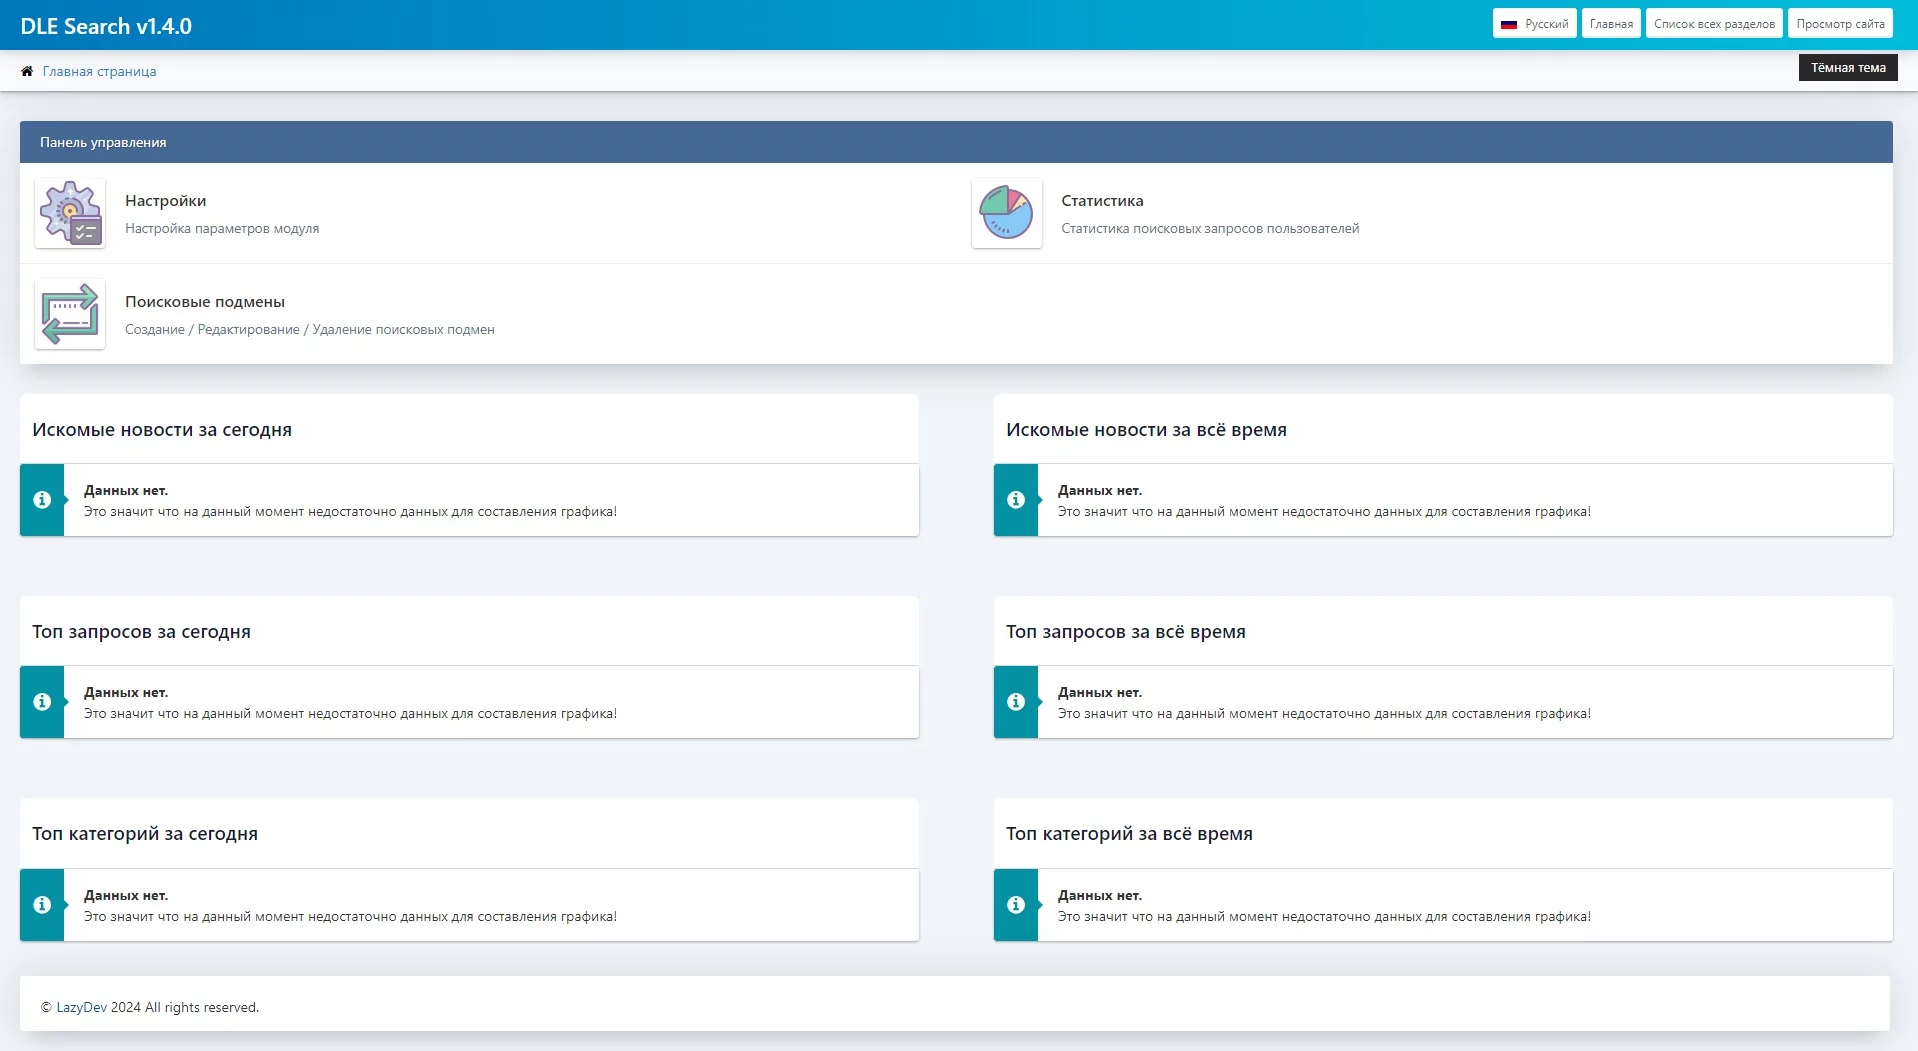Click the DLE Search v1.4.0 header title
This screenshot has width=1918, height=1051.
[106, 26]
